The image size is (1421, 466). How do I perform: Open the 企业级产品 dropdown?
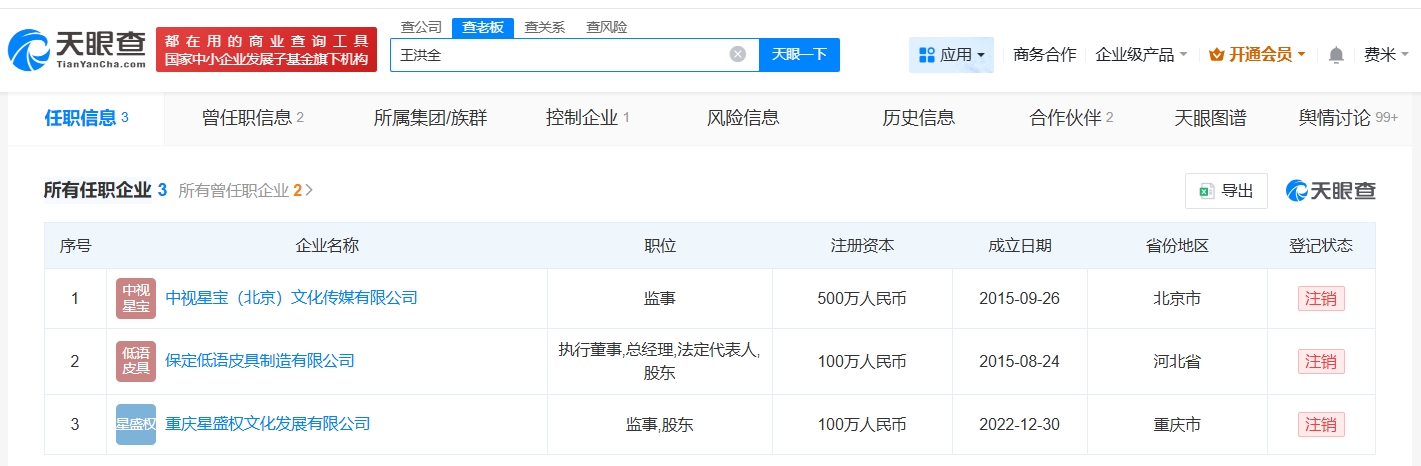(x=1141, y=55)
